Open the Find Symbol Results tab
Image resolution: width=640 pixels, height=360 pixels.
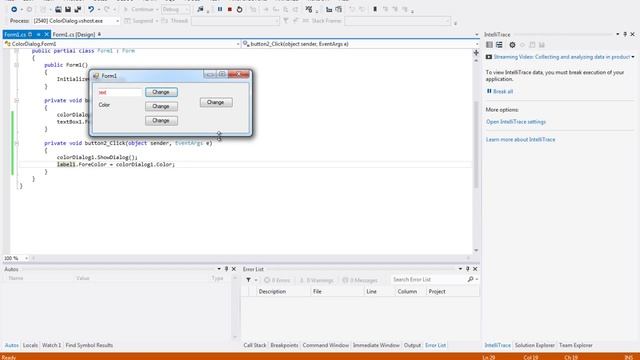[x=89, y=345]
